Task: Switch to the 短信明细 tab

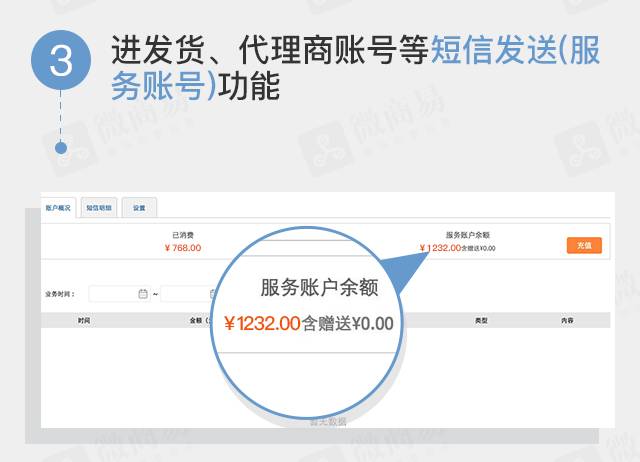Action: [99, 208]
